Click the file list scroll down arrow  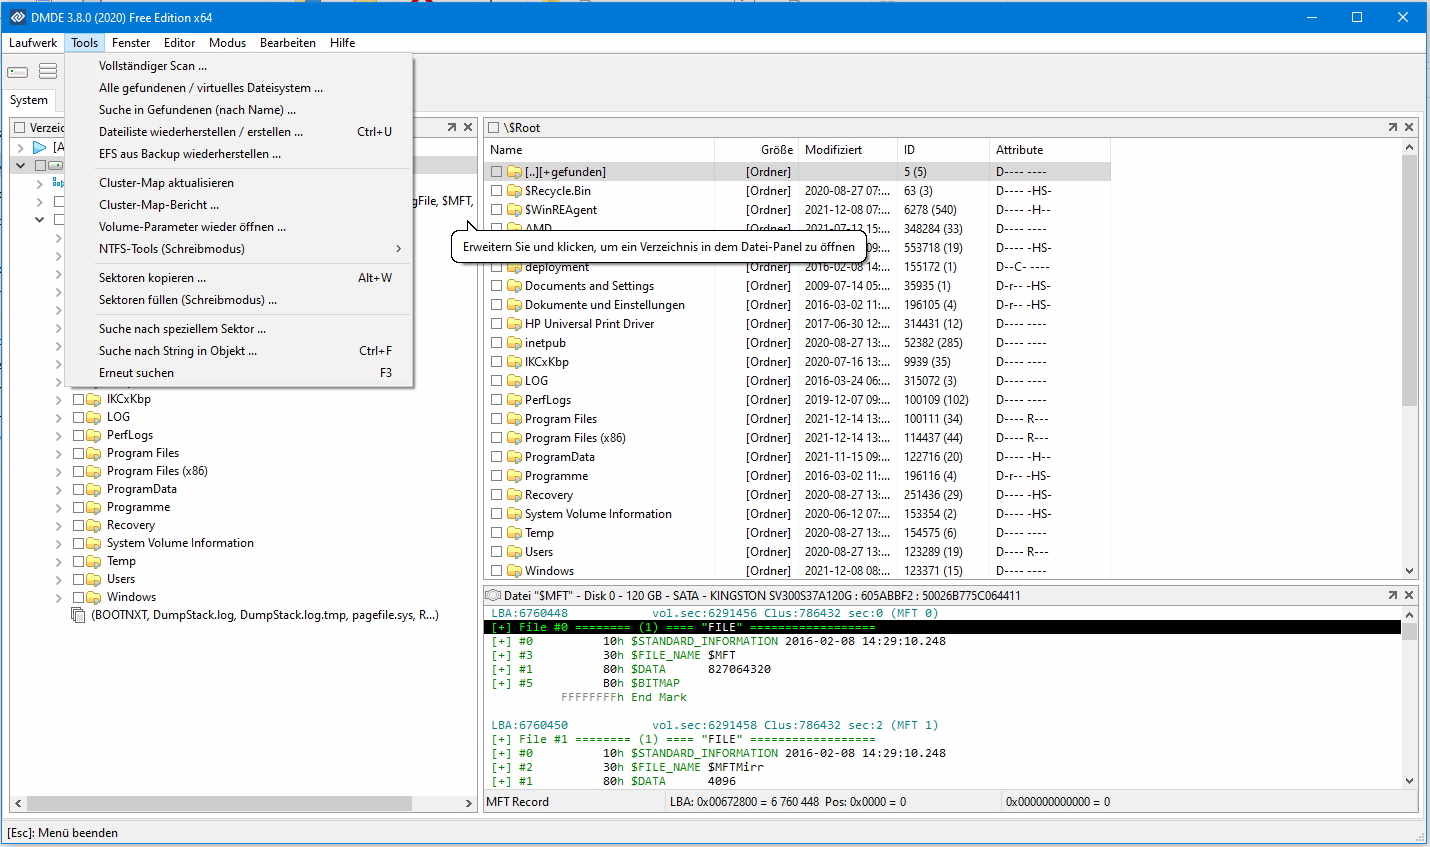(x=1409, y=571)
